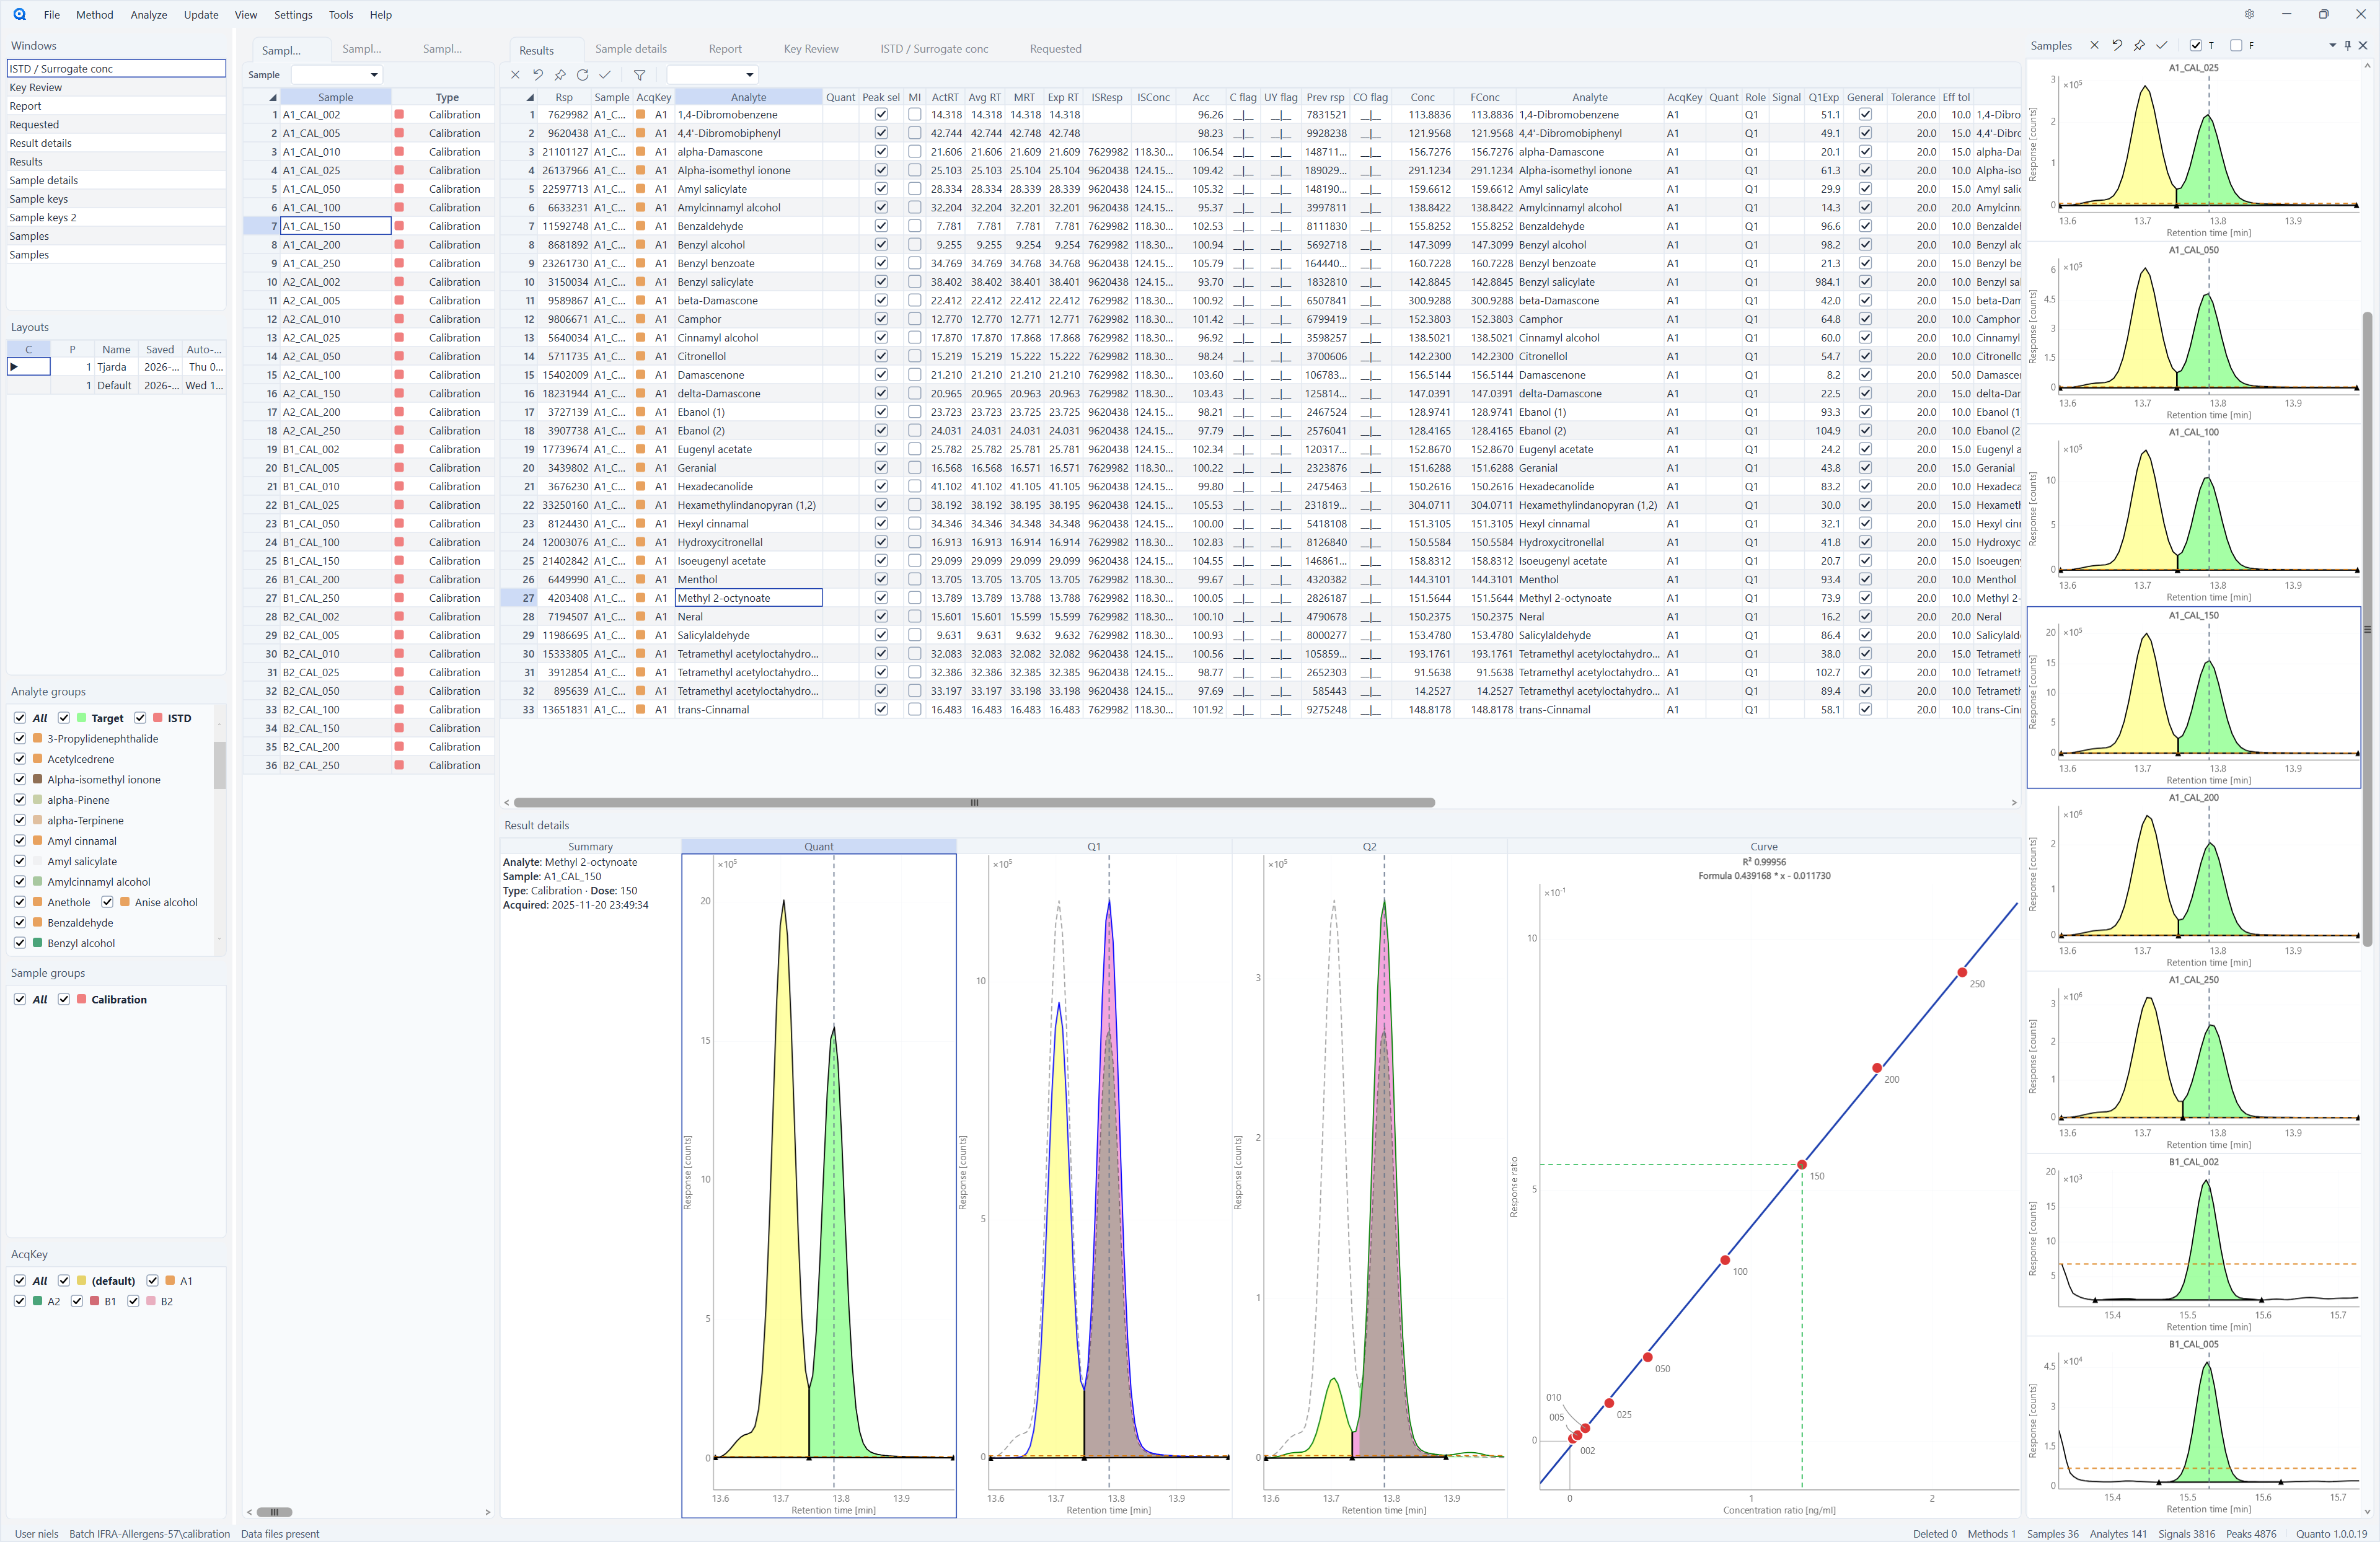Toggle the Calibration sample group checkbox

(64, 999)
